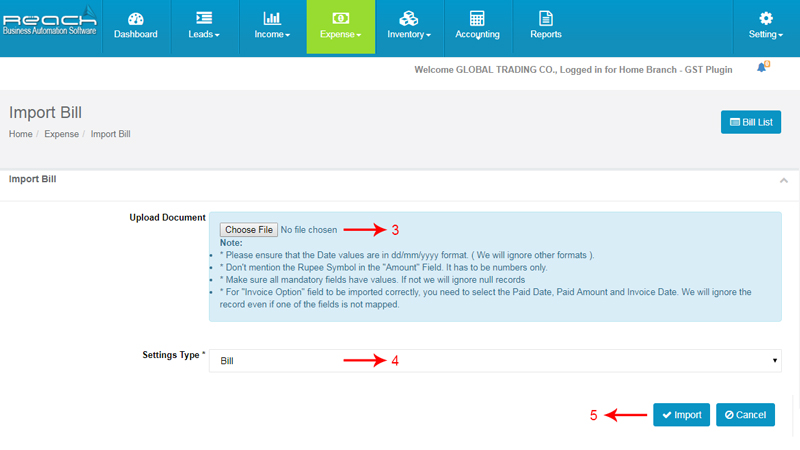Screen dimensions: 800x450
Task: Click the Expense money icon
Action: pos(340,18)
